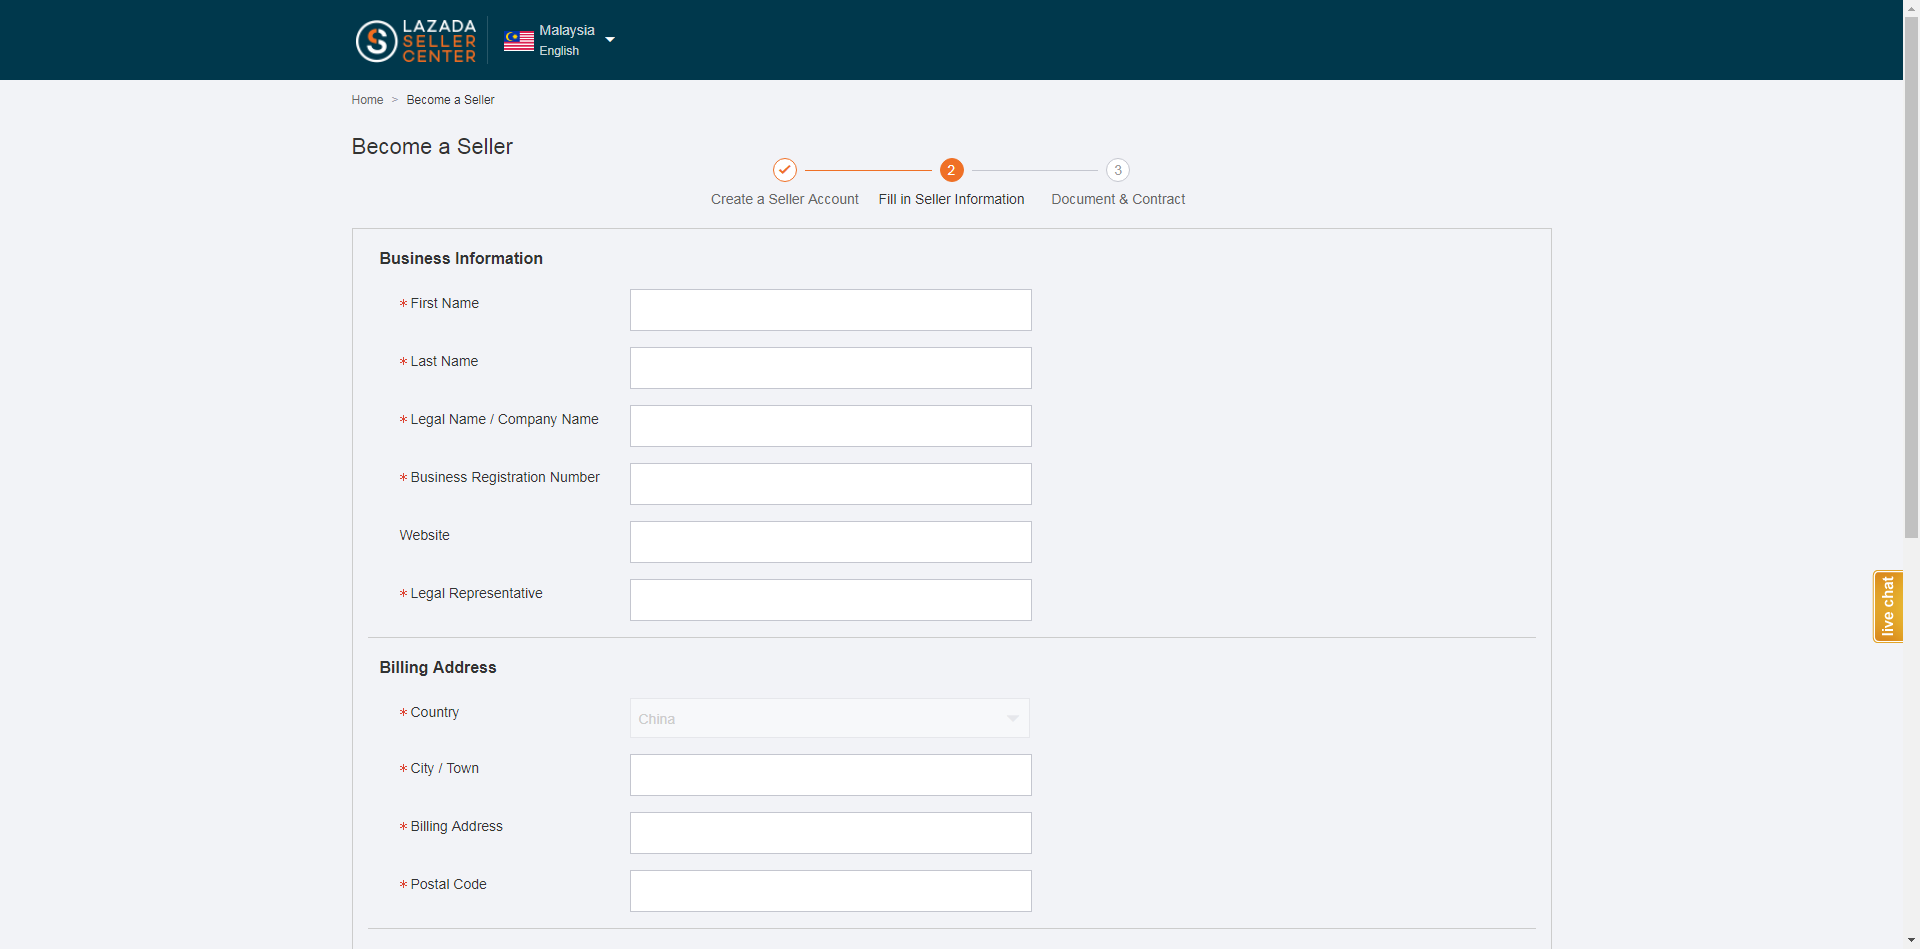Focus the Last Name input field

click(831, 368)
